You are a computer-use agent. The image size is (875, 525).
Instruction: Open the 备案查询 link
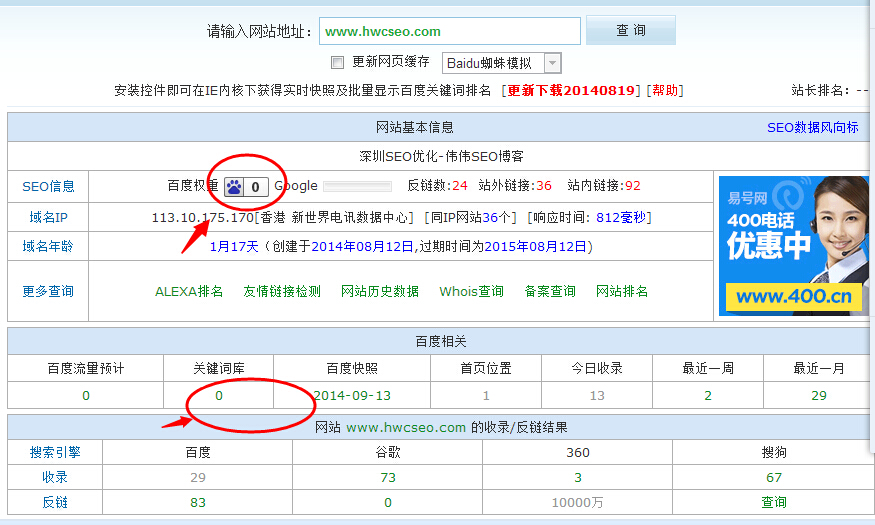550,291
